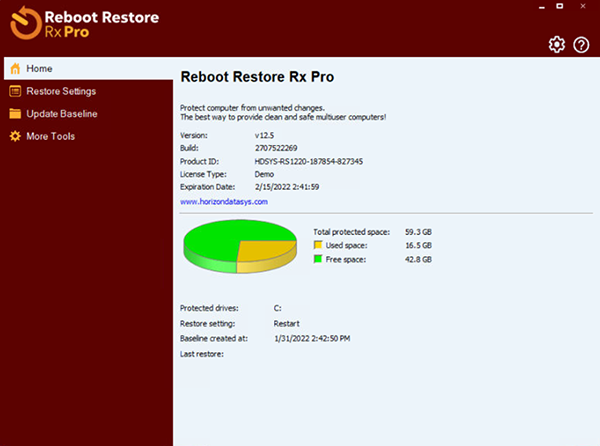Screen dimensions: 600x446
Task: Close the Reboot Restore Rx Pro window
Action: (583, 6)
